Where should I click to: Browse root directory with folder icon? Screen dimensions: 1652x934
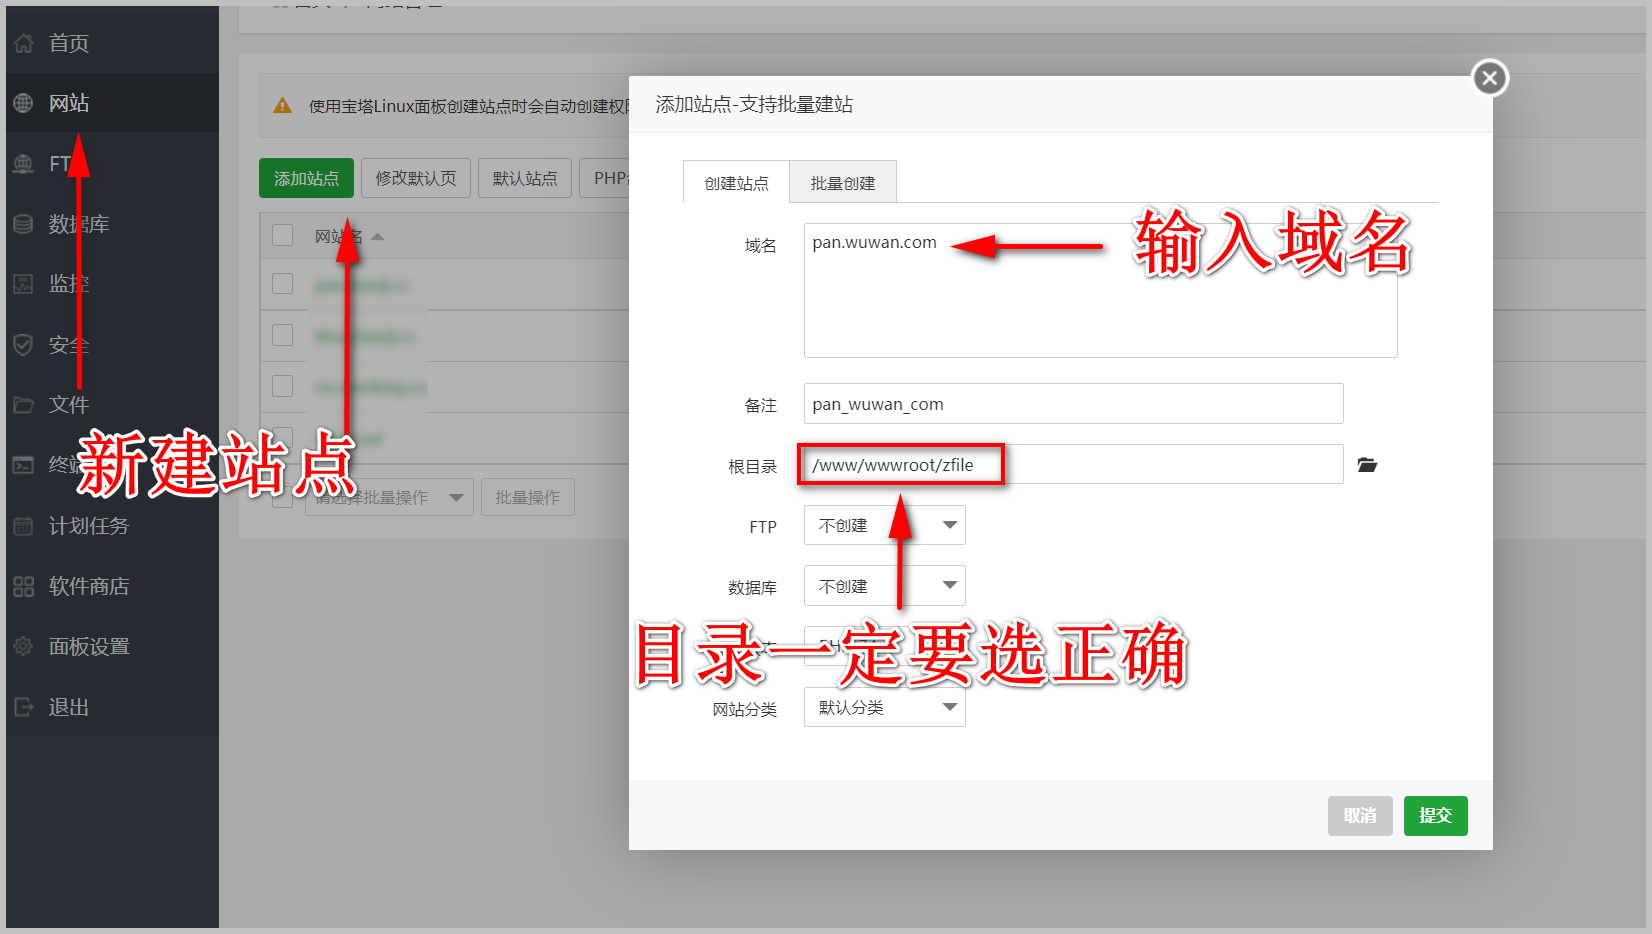(x=1367, y=465)
